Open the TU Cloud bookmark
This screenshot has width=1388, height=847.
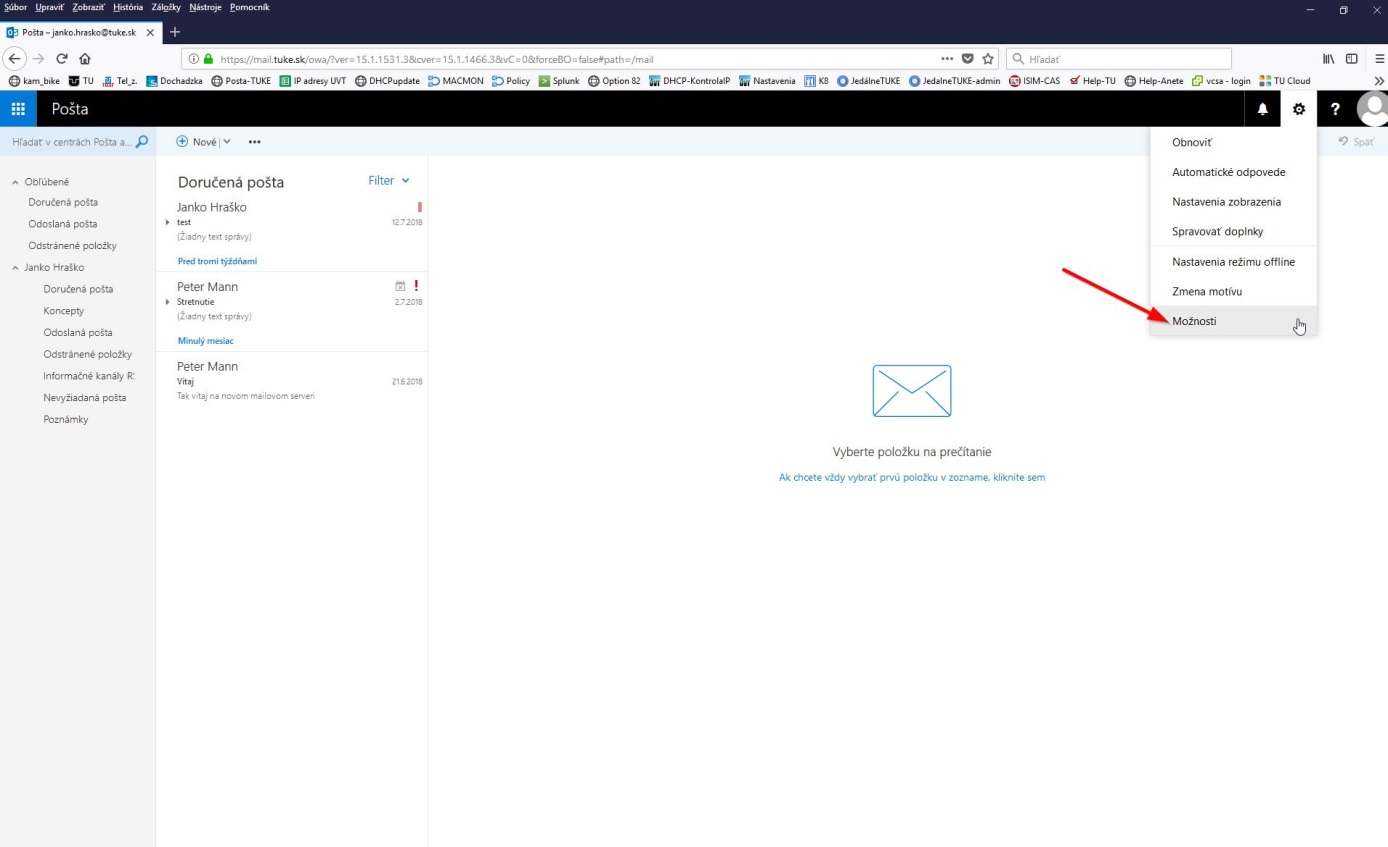click(x=1285, y=81)
